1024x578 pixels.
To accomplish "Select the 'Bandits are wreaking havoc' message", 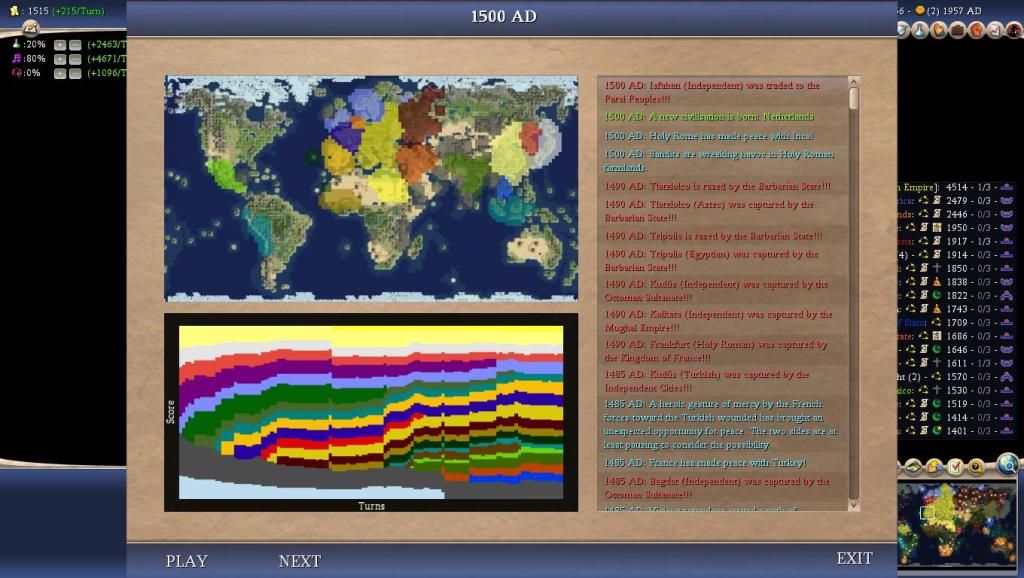I will click(x=718, y=161).
